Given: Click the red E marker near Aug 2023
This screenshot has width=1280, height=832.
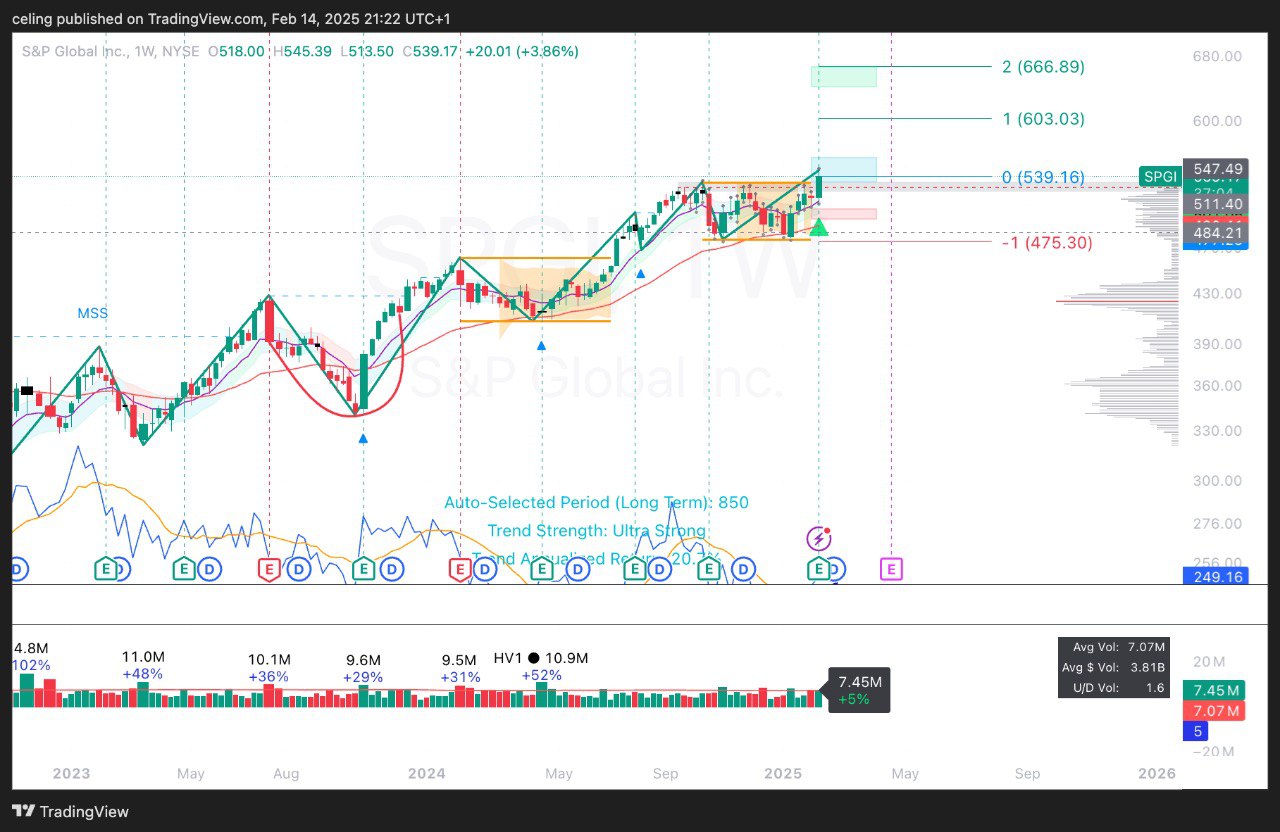Looking at the screenshot, I should click(x=268, y=569).
